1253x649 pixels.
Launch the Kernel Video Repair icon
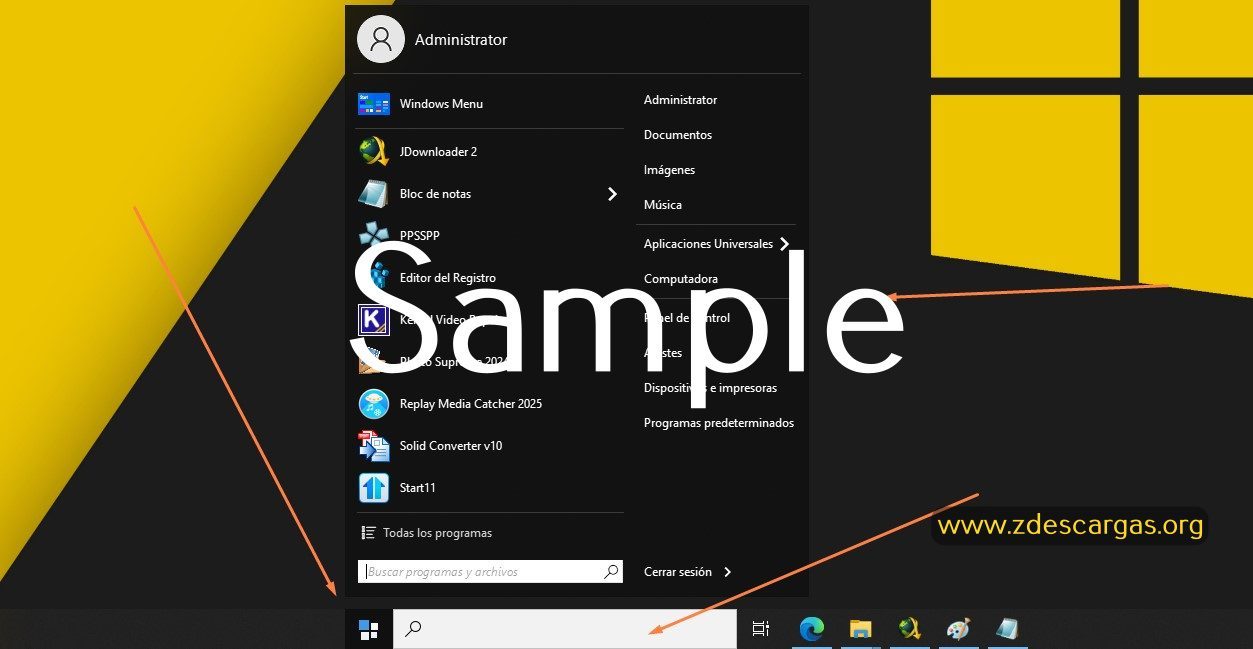pyautogui.click(x=373, y=320)
